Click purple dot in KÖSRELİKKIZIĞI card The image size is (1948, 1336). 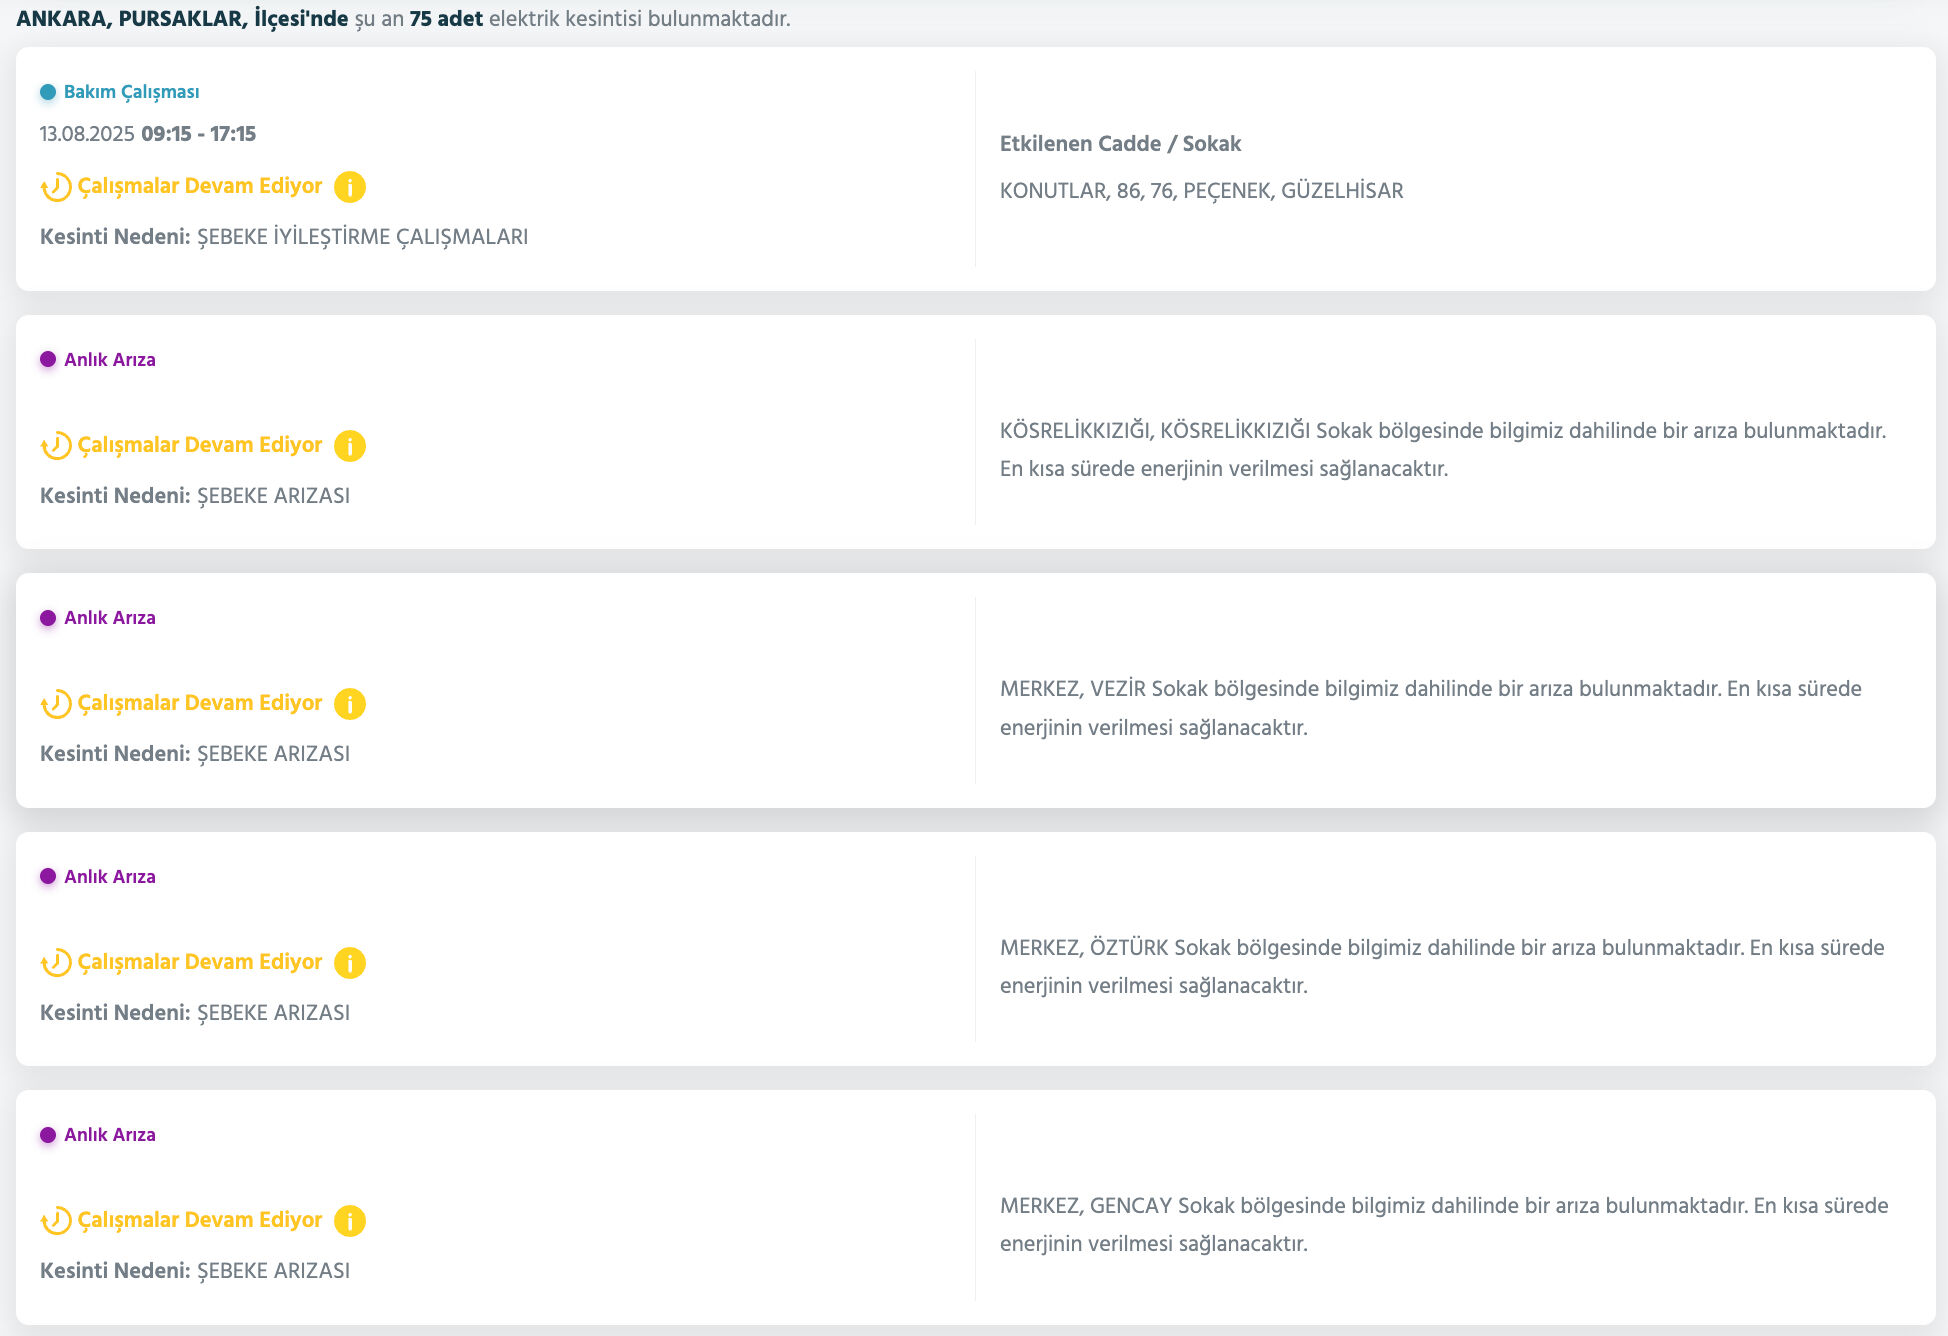[x=48, y=359]
